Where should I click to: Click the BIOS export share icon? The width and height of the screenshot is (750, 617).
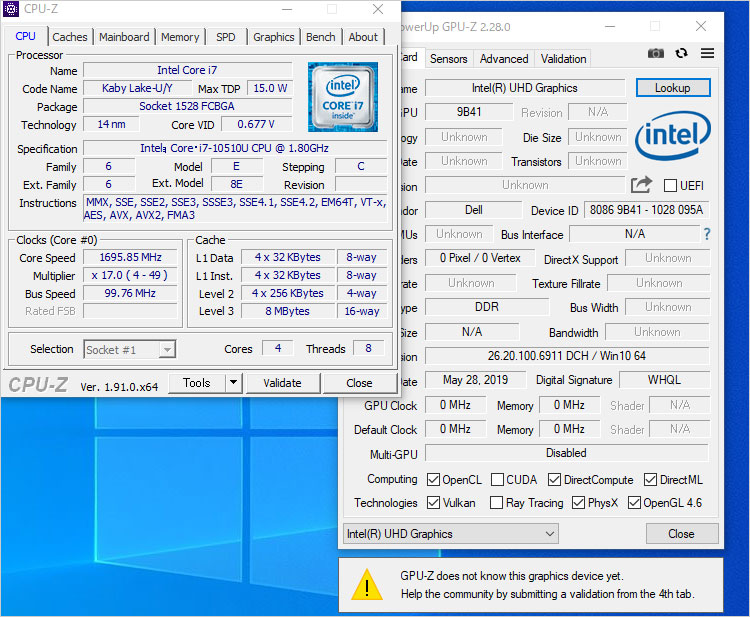pos(641,185)
